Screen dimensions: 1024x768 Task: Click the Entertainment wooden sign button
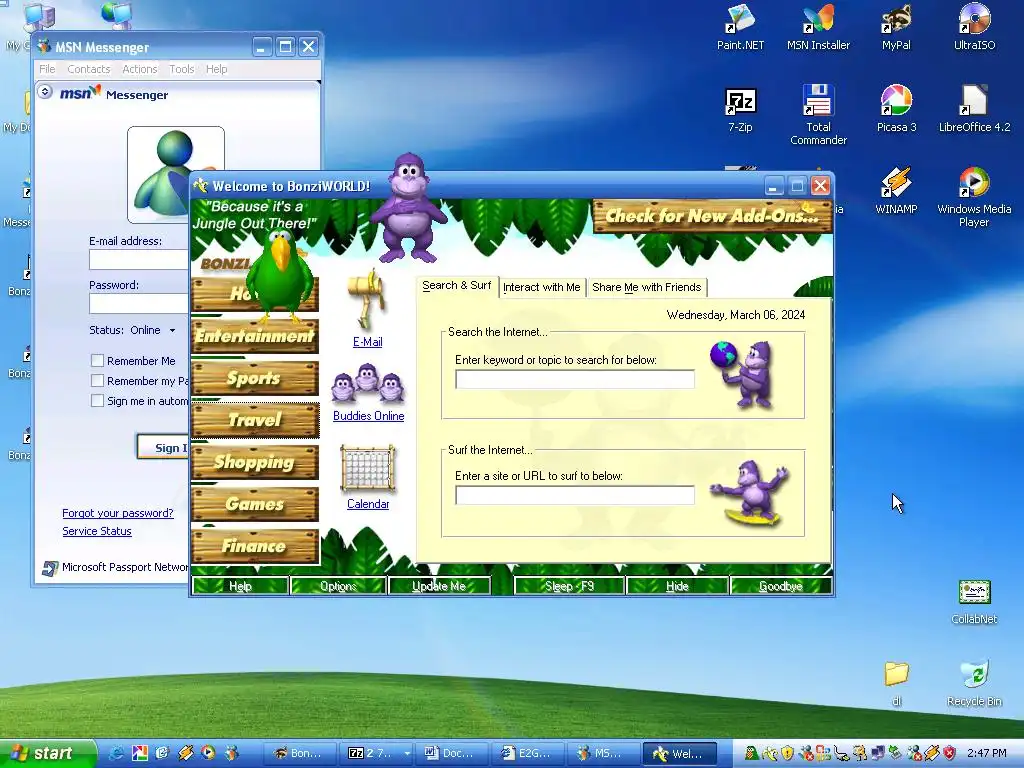255,336
